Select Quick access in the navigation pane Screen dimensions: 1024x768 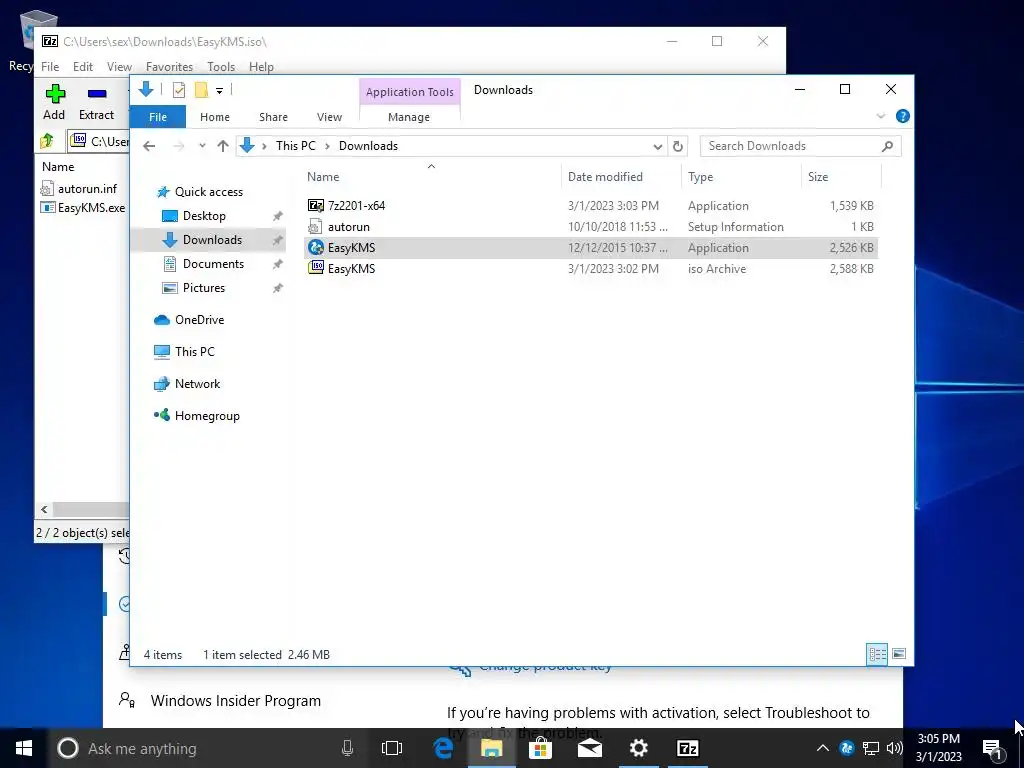pos(200,192)
